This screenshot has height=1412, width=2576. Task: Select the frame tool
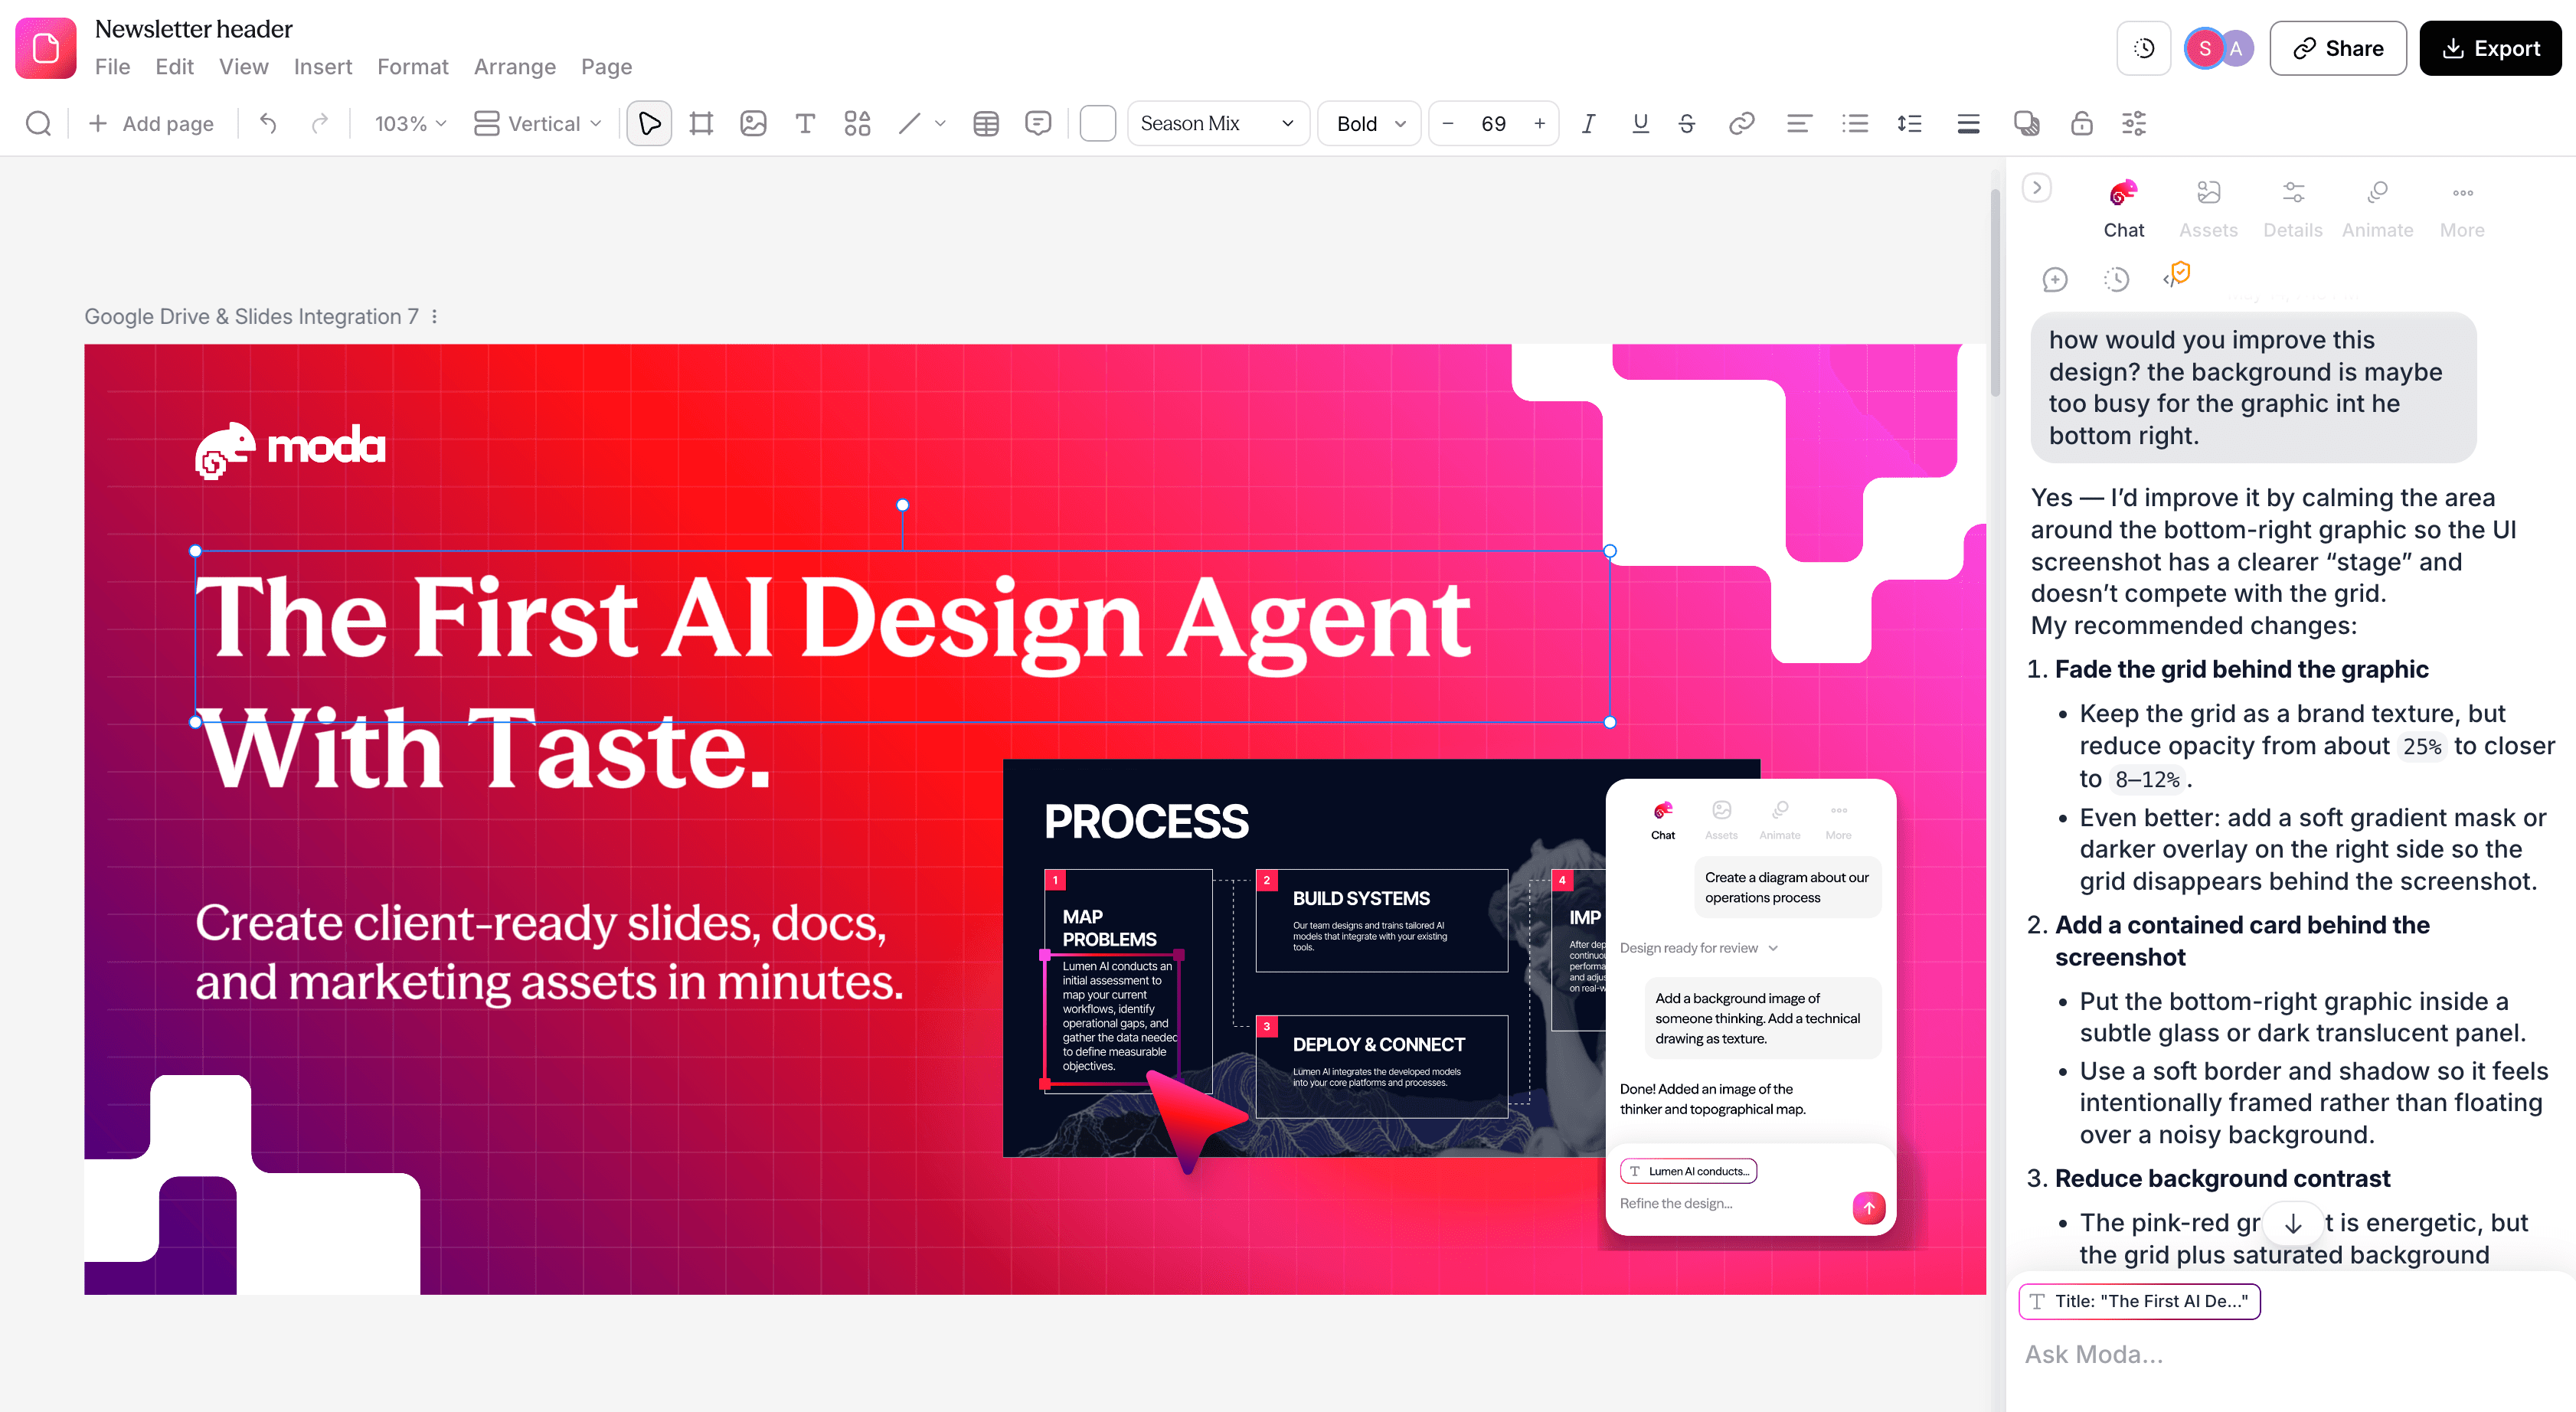pos(701,124)
